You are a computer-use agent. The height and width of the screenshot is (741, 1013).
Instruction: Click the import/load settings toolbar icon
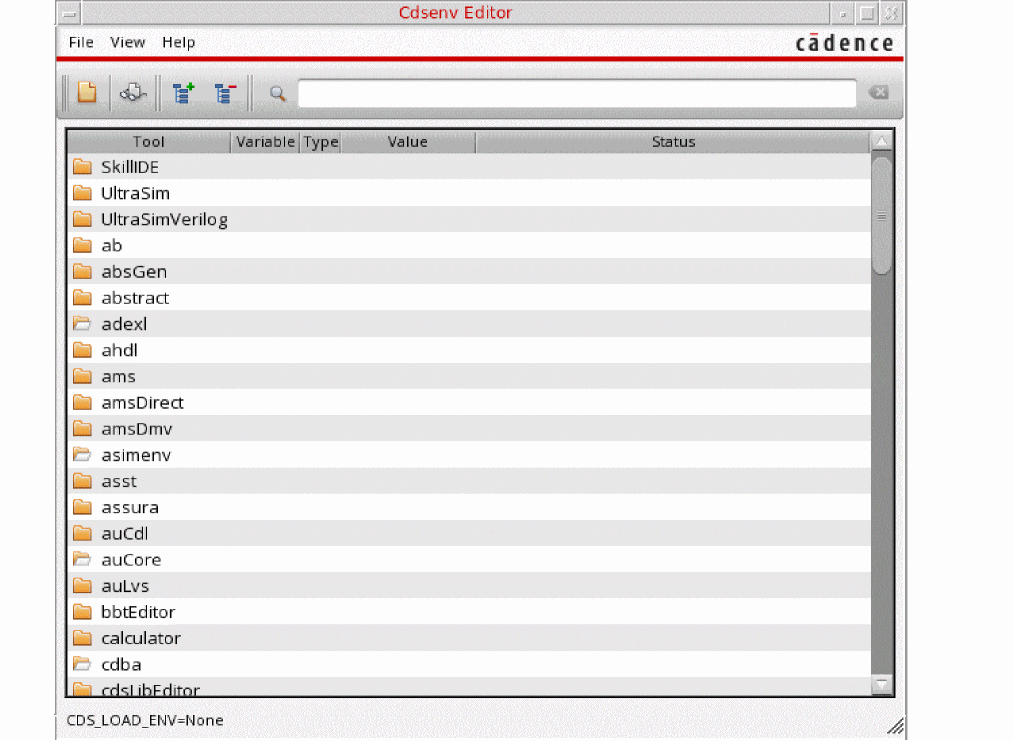(x=133, y=92)
